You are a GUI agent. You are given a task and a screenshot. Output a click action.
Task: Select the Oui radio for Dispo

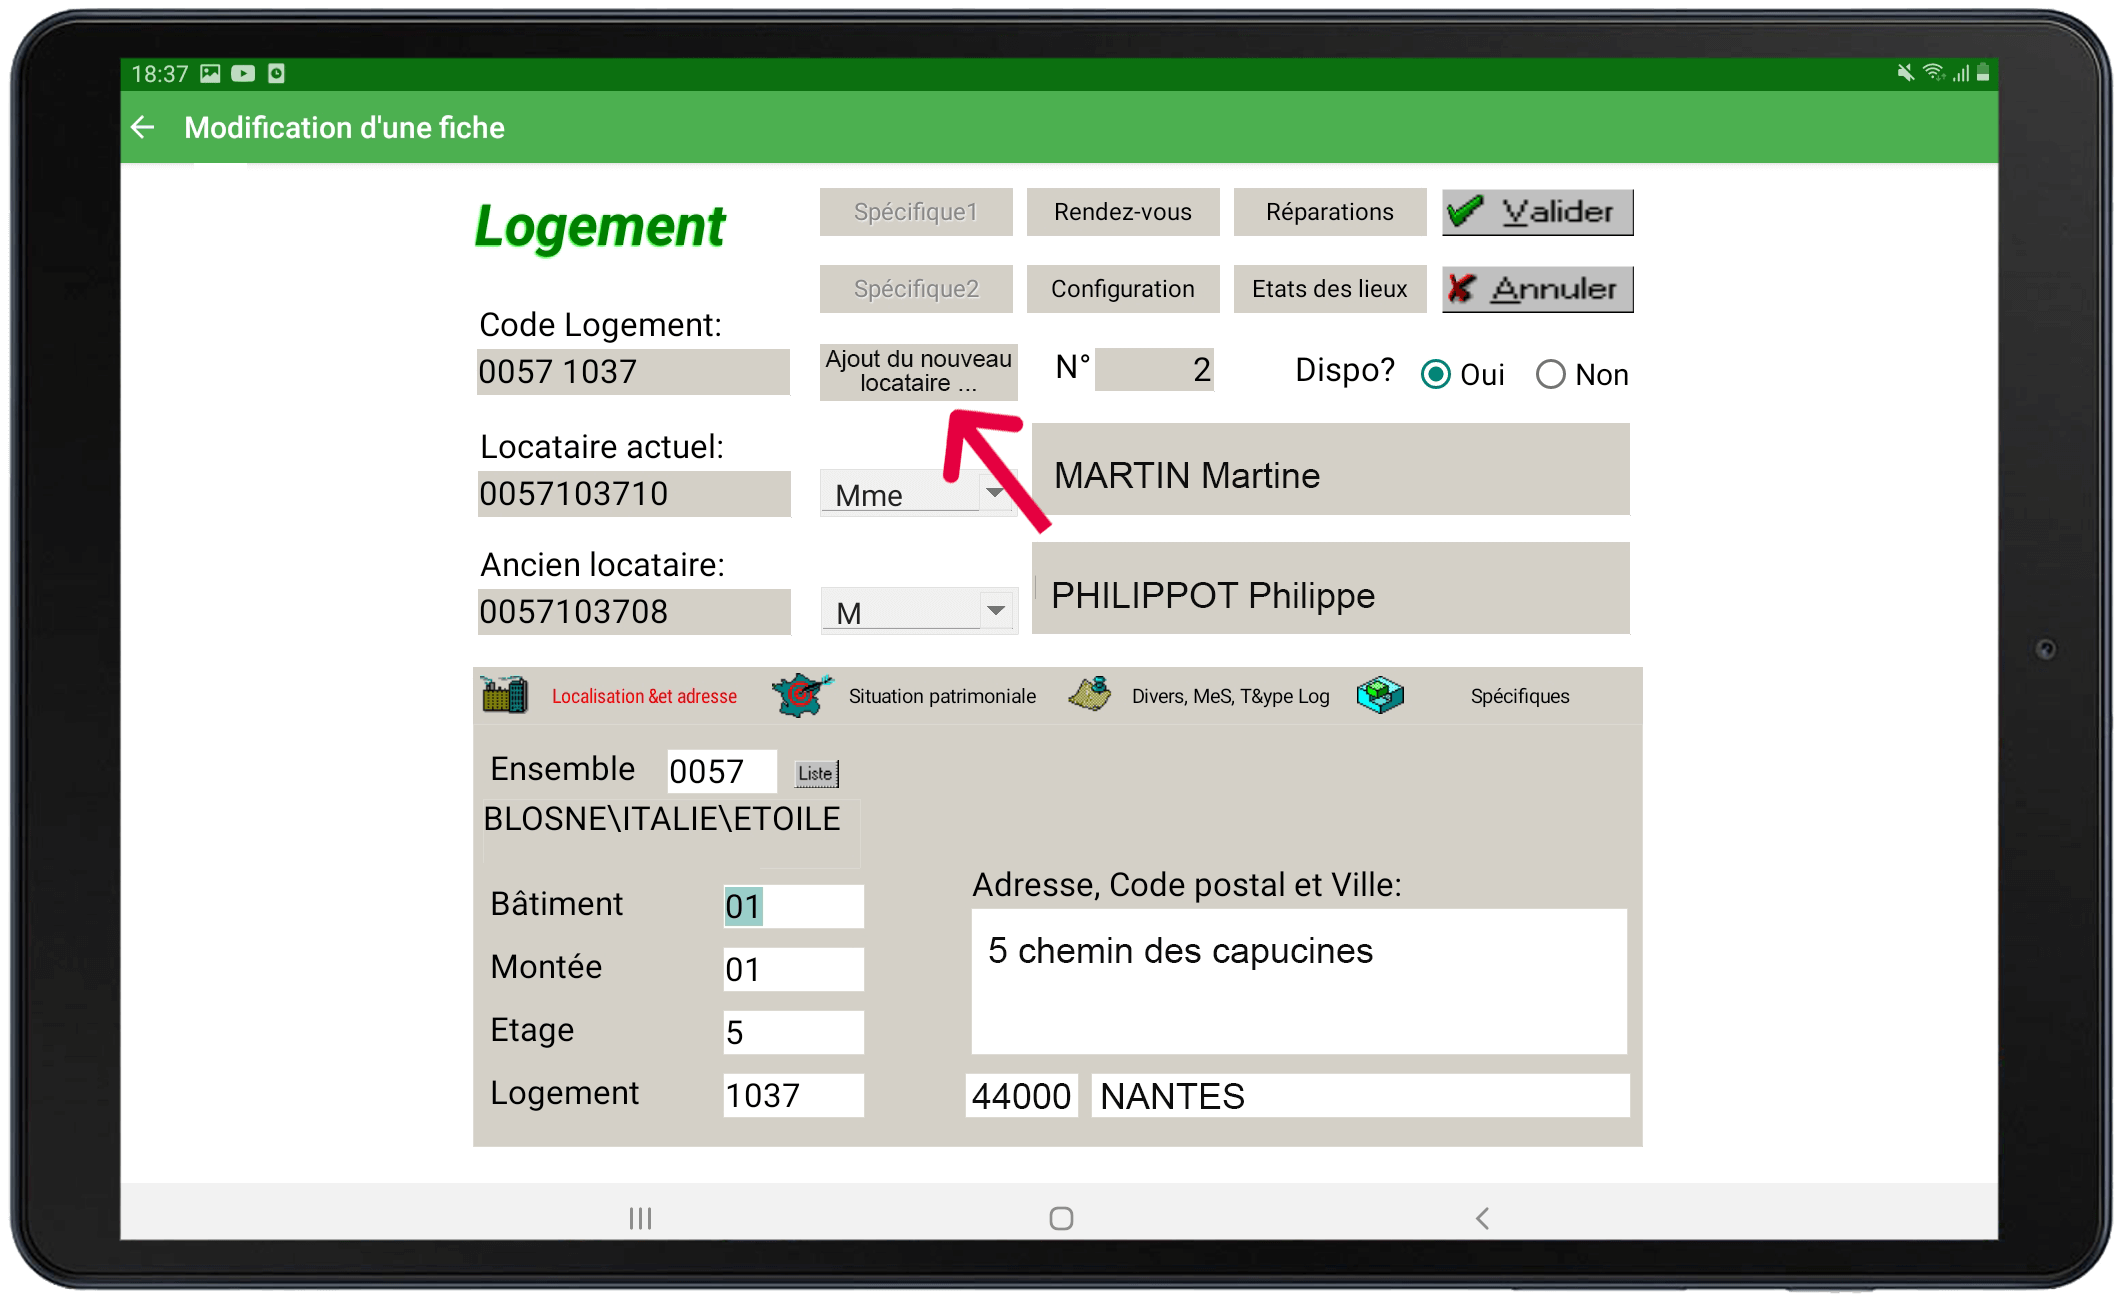1436,374
